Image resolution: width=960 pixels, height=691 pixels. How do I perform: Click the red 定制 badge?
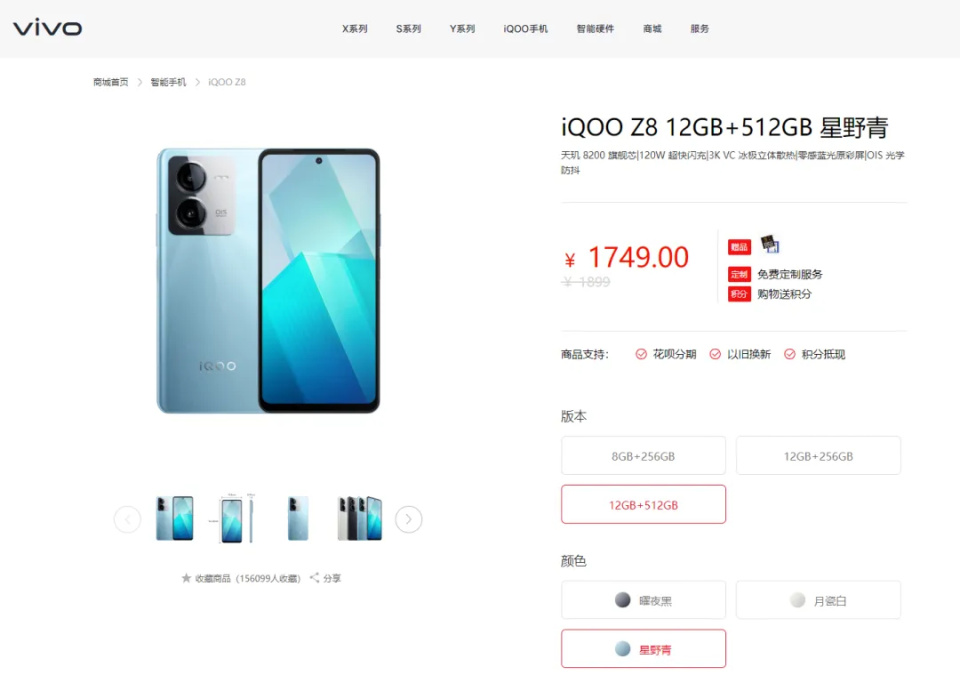pyautogui.click(x=739, y=274)
